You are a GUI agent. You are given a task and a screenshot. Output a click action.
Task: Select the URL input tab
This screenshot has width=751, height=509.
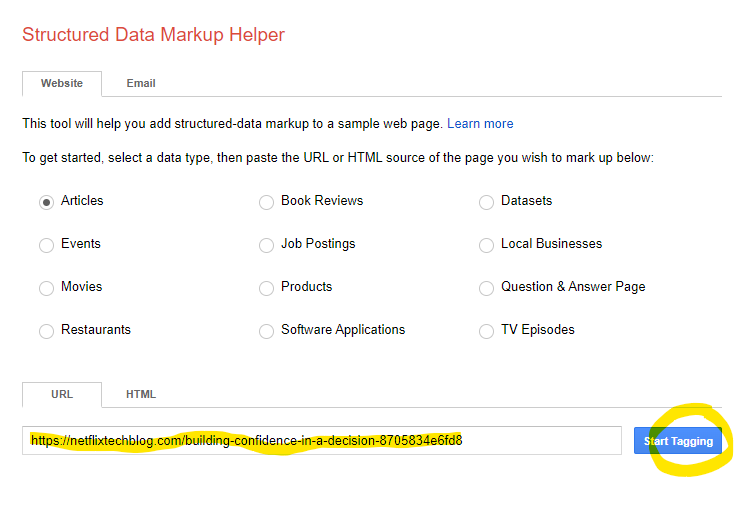coord(62,394)
